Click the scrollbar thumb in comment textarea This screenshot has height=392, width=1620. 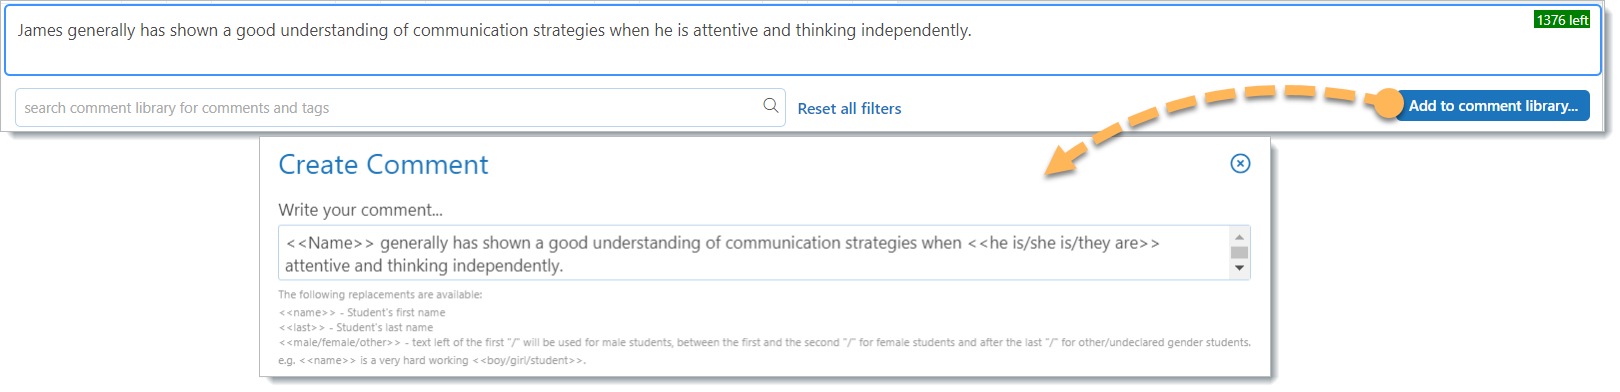[x=1239, y=252]
